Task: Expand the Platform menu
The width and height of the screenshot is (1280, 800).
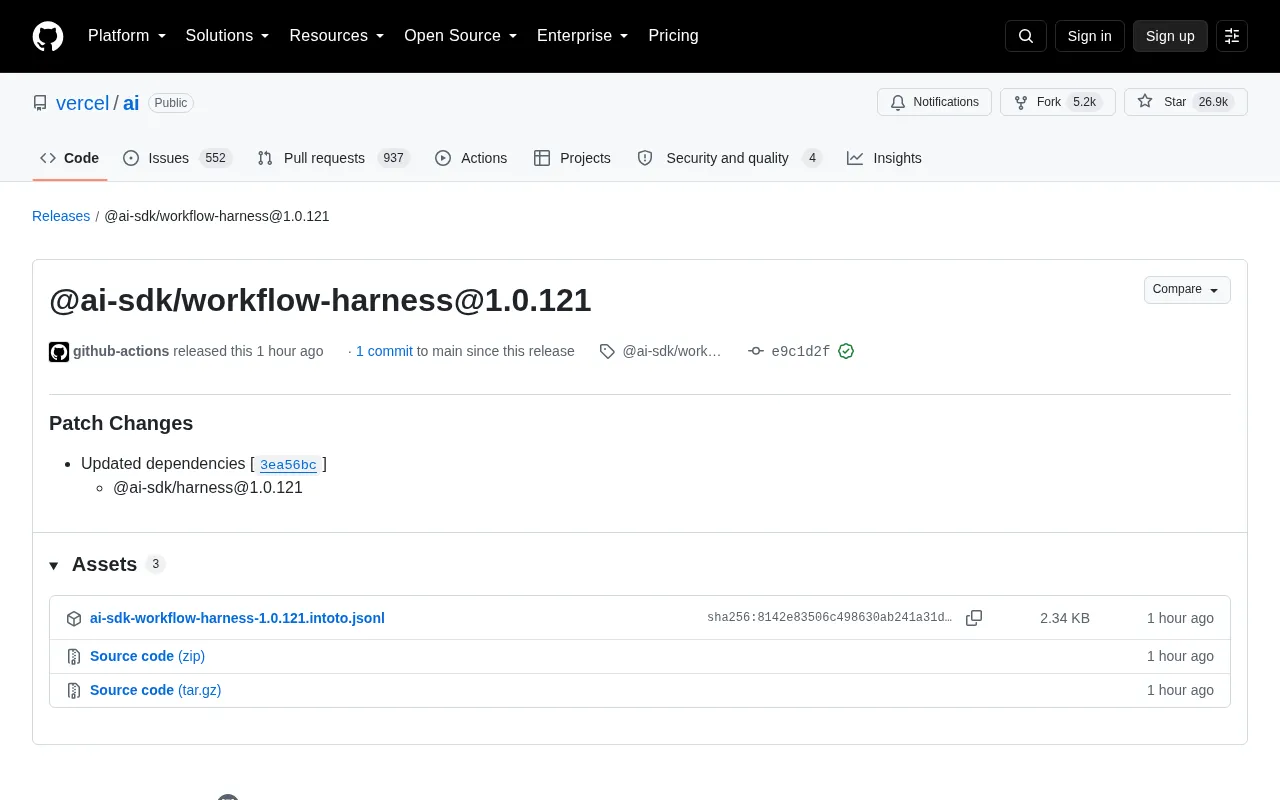Action: coord(127,36)
